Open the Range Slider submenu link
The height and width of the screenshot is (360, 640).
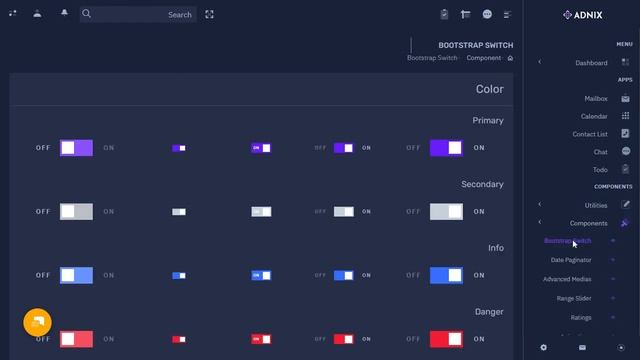pos(574,298)
